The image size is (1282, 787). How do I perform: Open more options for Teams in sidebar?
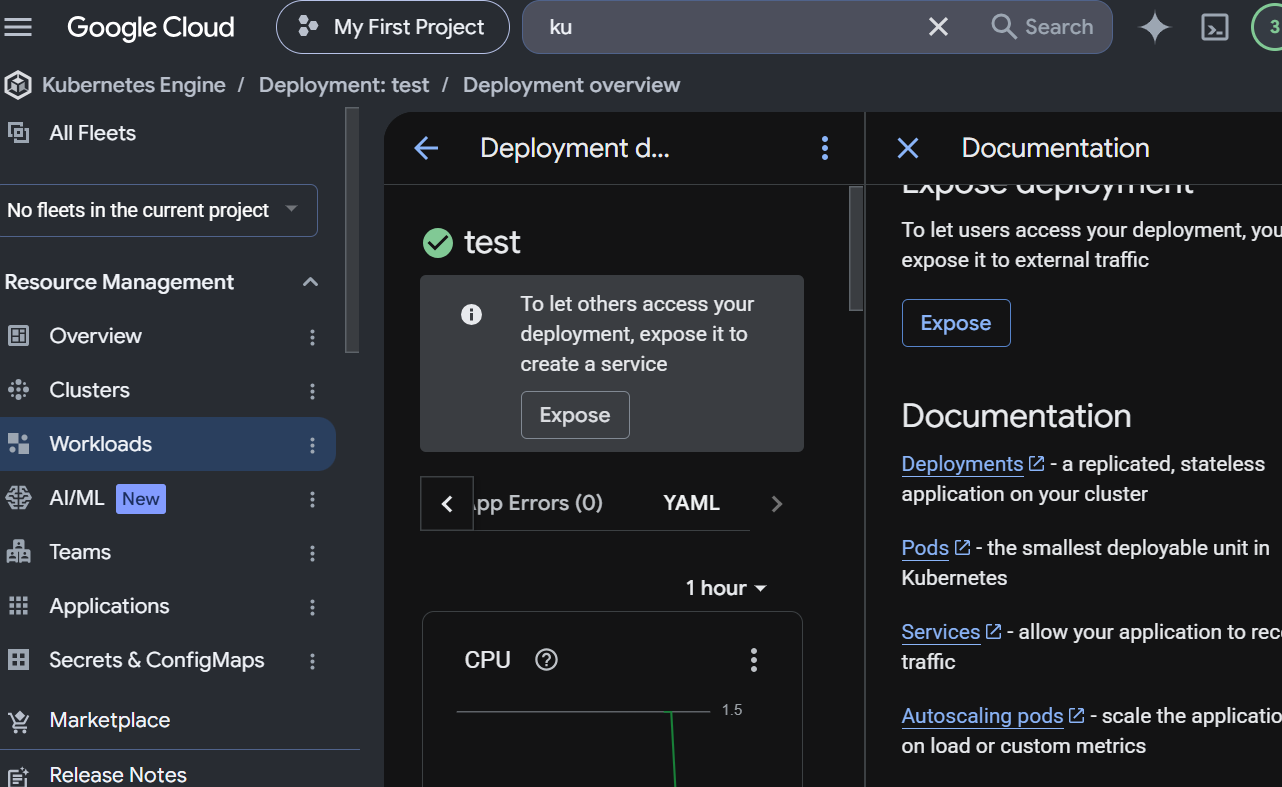[312, 553]
